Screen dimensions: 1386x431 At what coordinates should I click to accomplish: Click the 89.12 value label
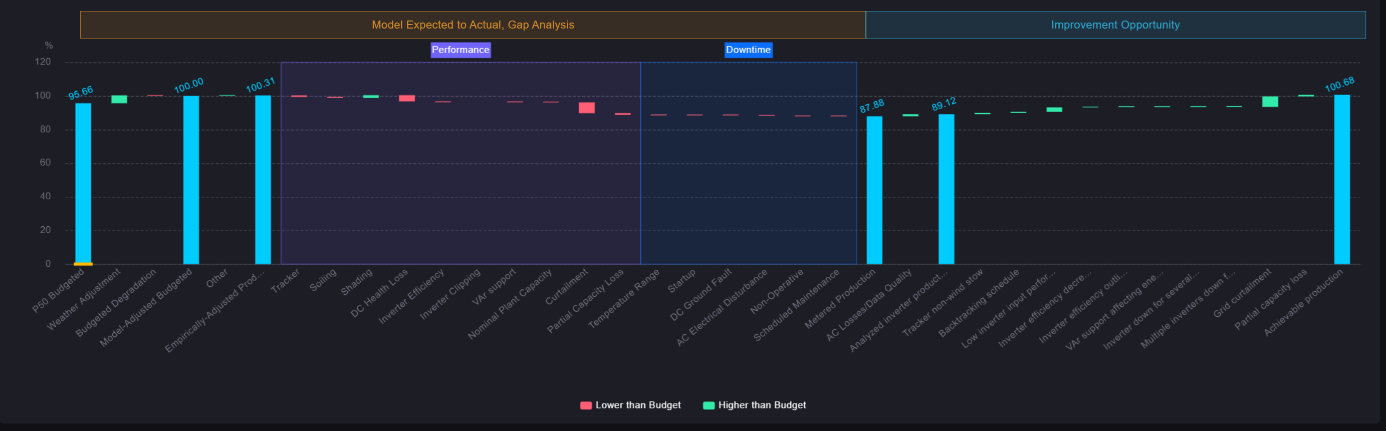[x=944, y=104]
